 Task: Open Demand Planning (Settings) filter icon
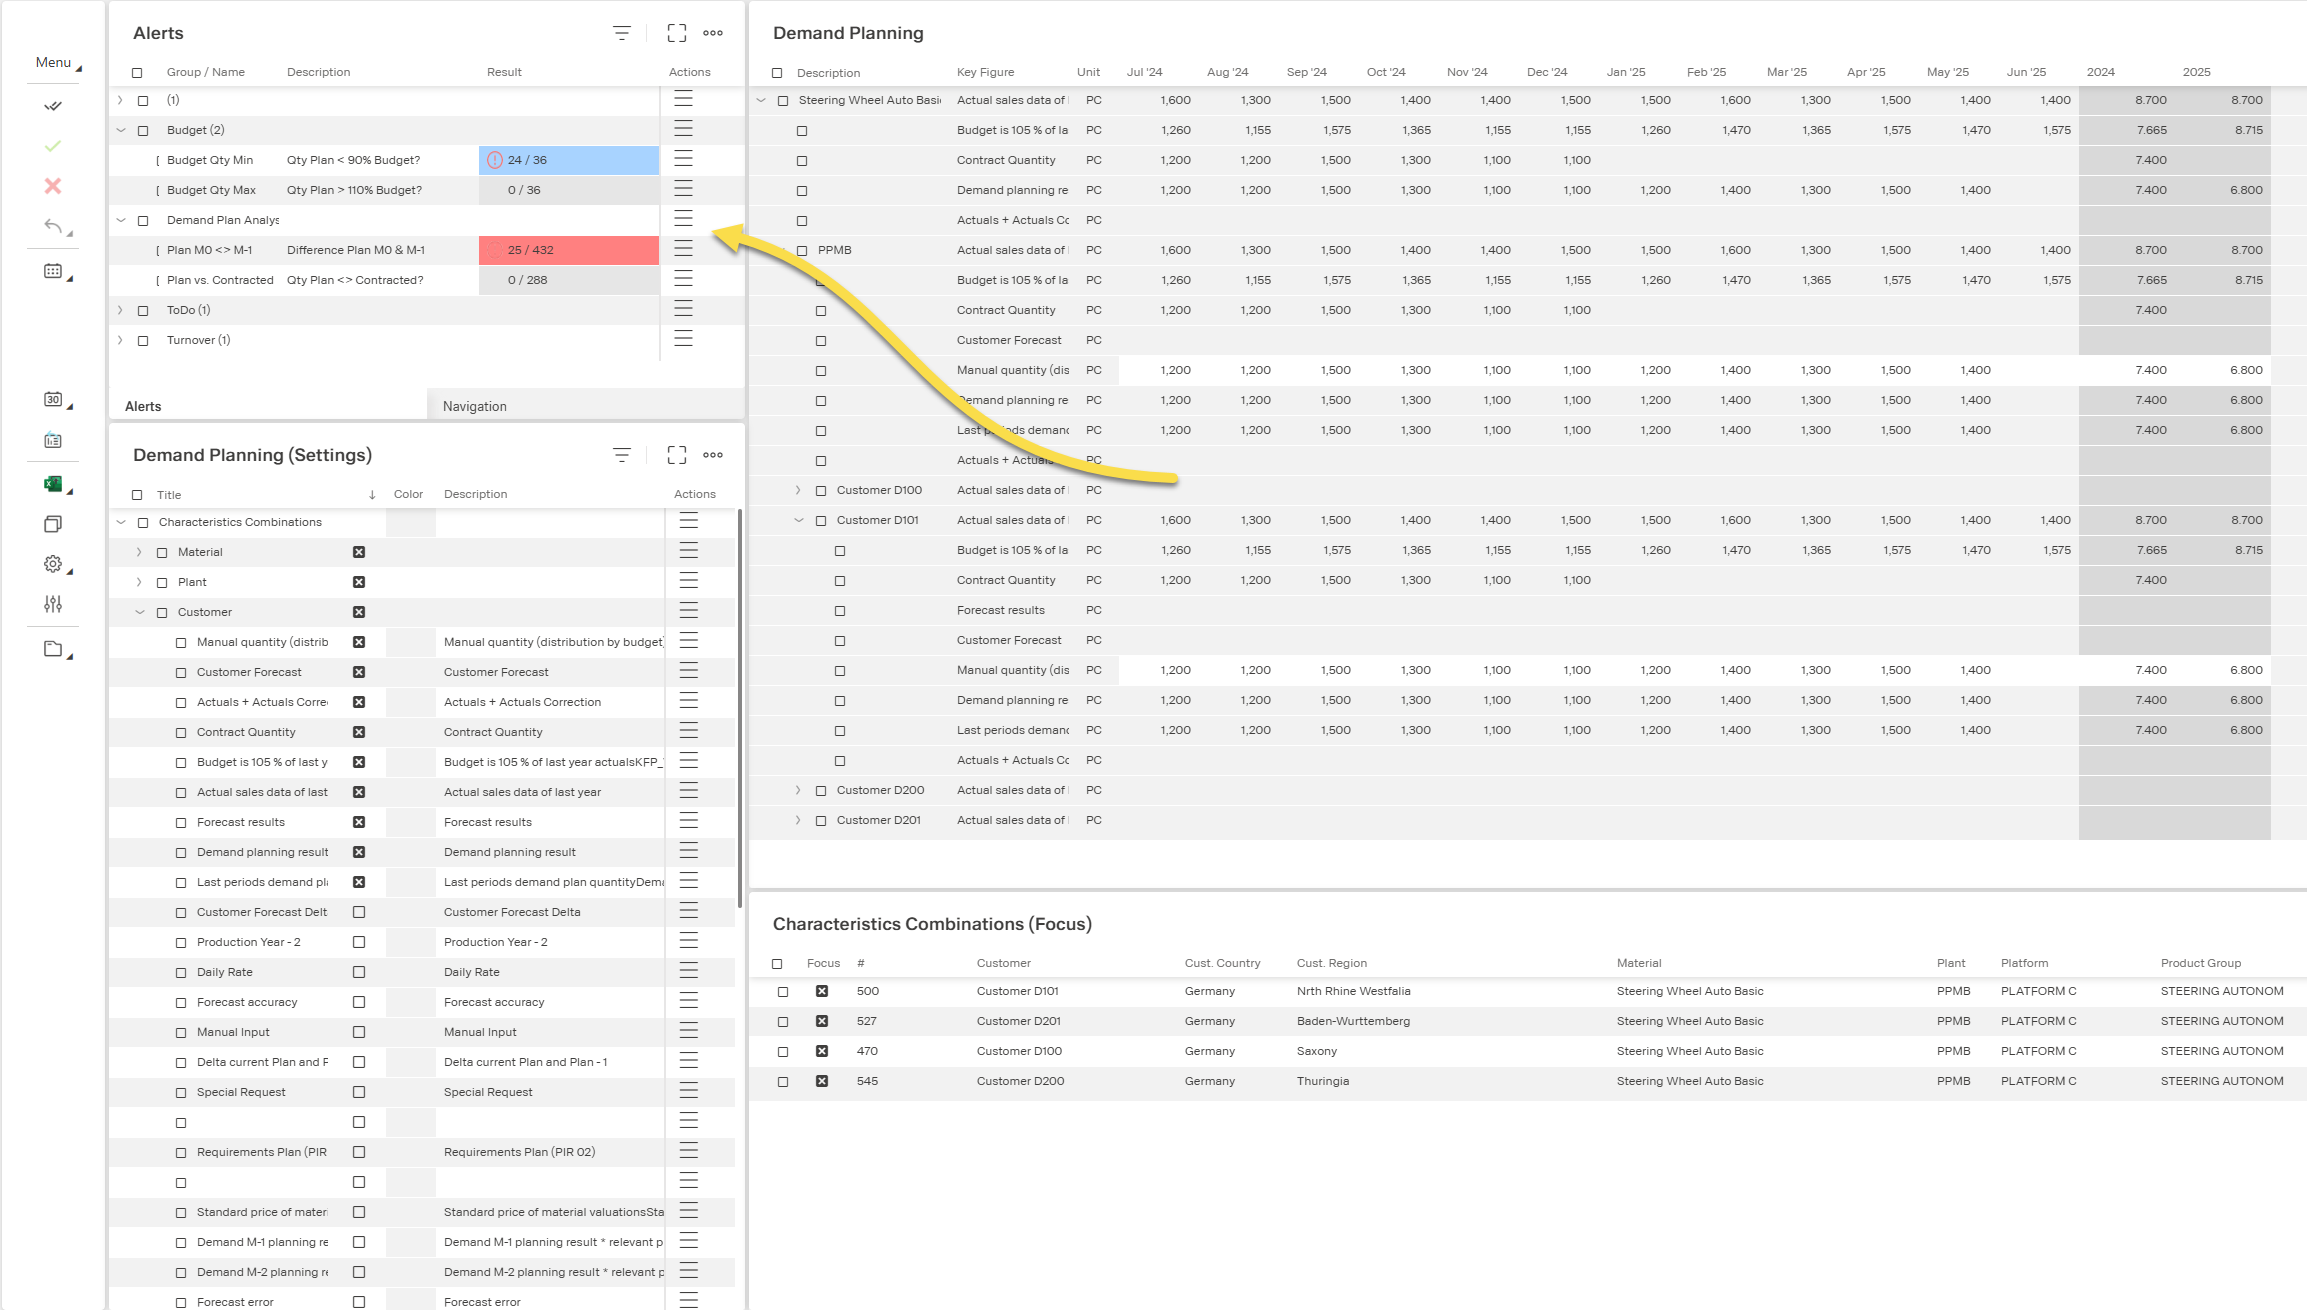coord(622,455)
